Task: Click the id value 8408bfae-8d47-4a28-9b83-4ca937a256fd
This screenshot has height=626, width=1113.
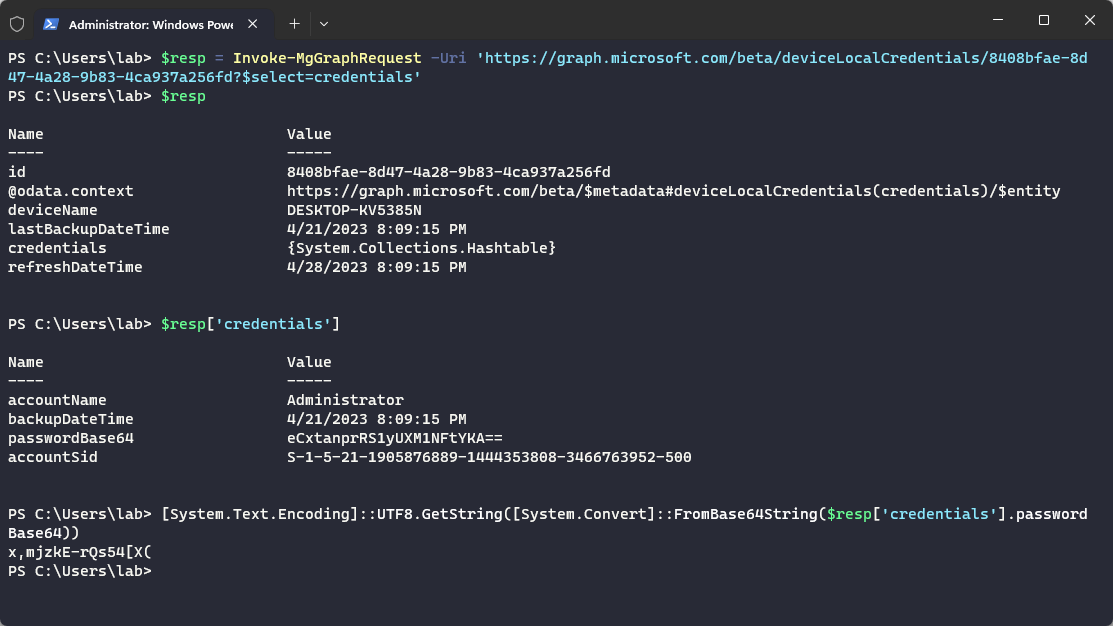Action: click(x=449, y=172)
